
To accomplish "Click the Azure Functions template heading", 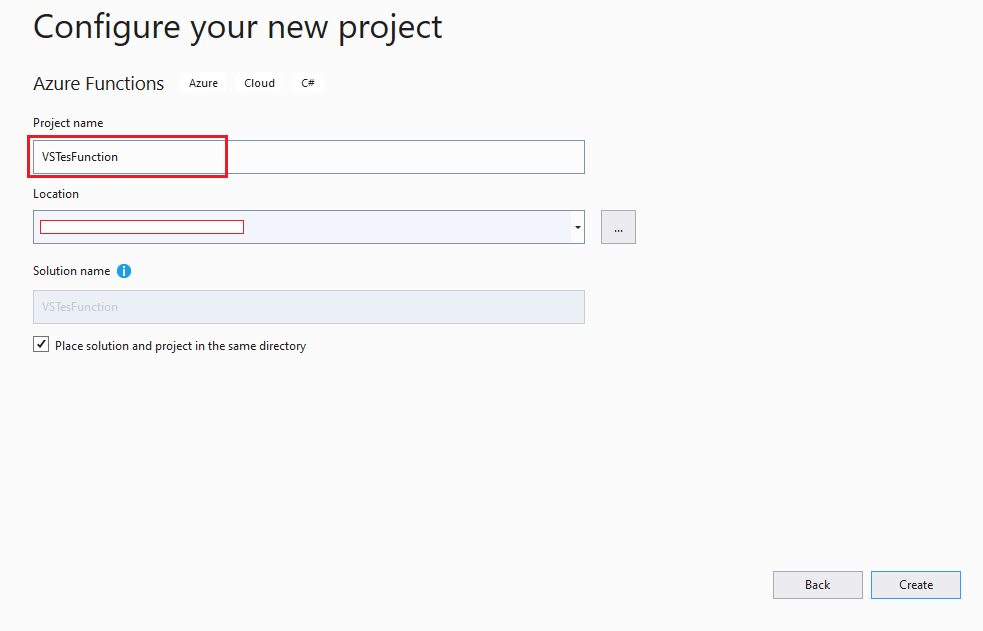I will tap(98, 83).
